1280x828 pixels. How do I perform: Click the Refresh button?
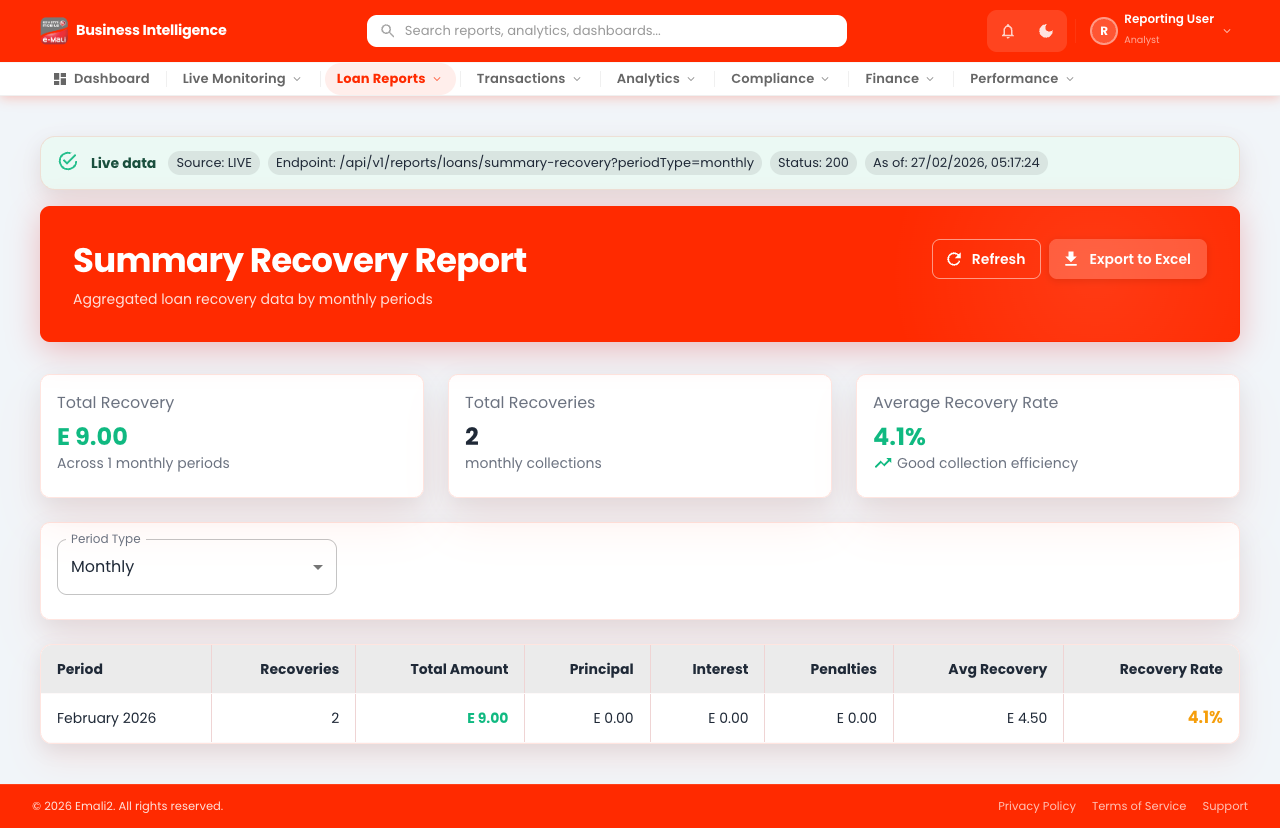[x=986, y=259]
